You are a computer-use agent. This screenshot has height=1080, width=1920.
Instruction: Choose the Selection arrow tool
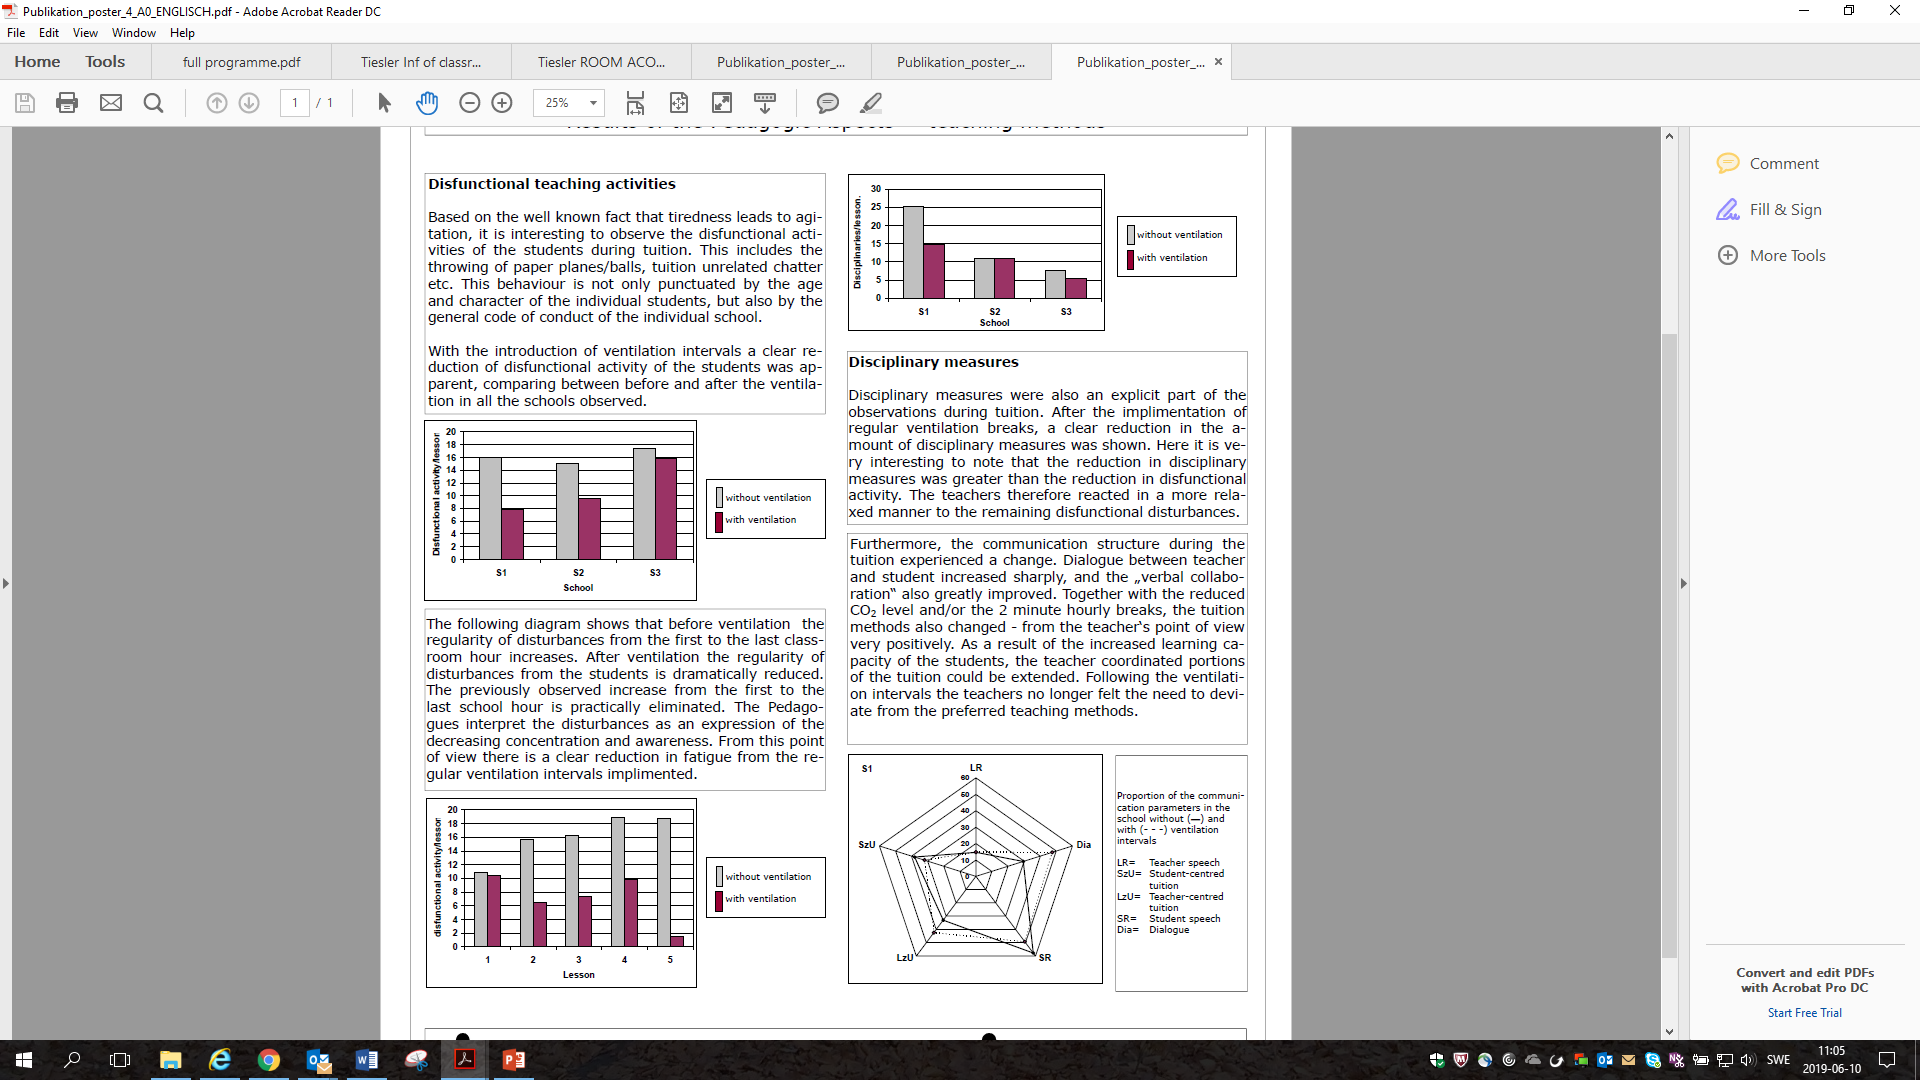384,103
